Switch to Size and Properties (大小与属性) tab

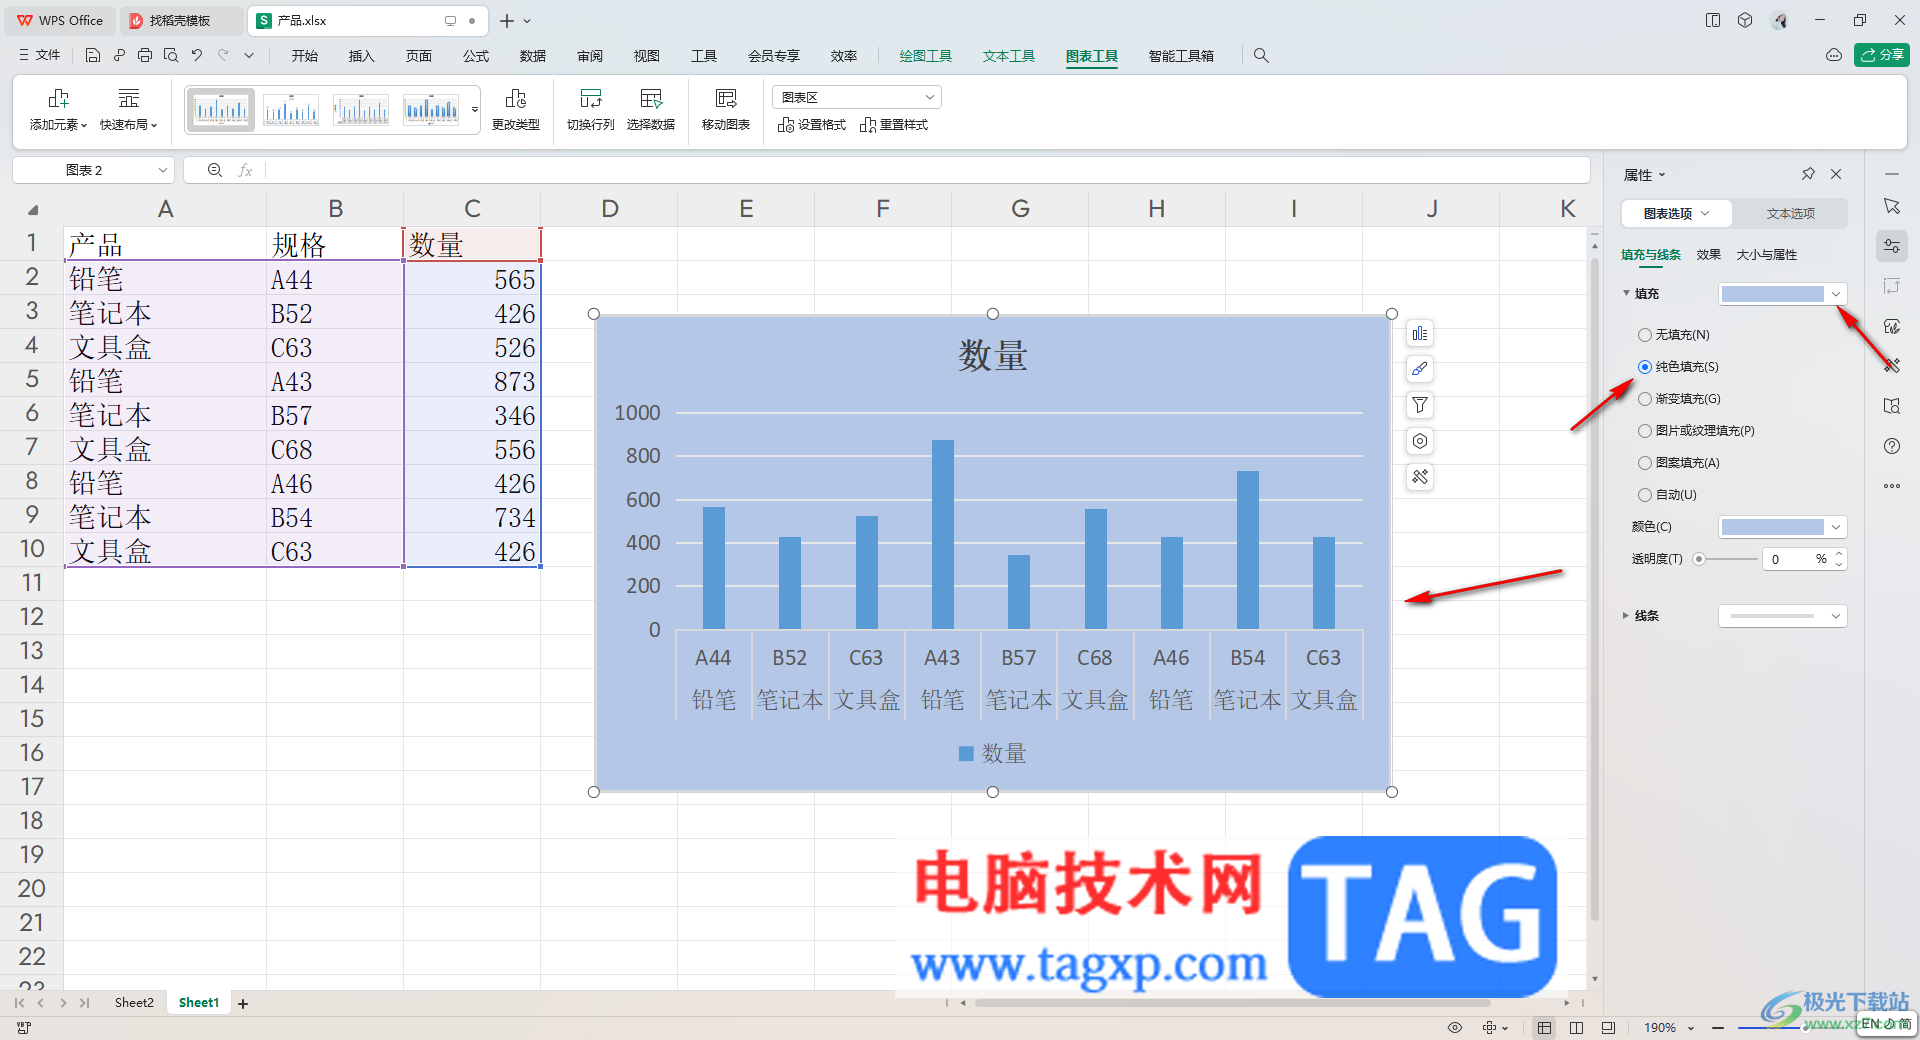coord(1766,255)
